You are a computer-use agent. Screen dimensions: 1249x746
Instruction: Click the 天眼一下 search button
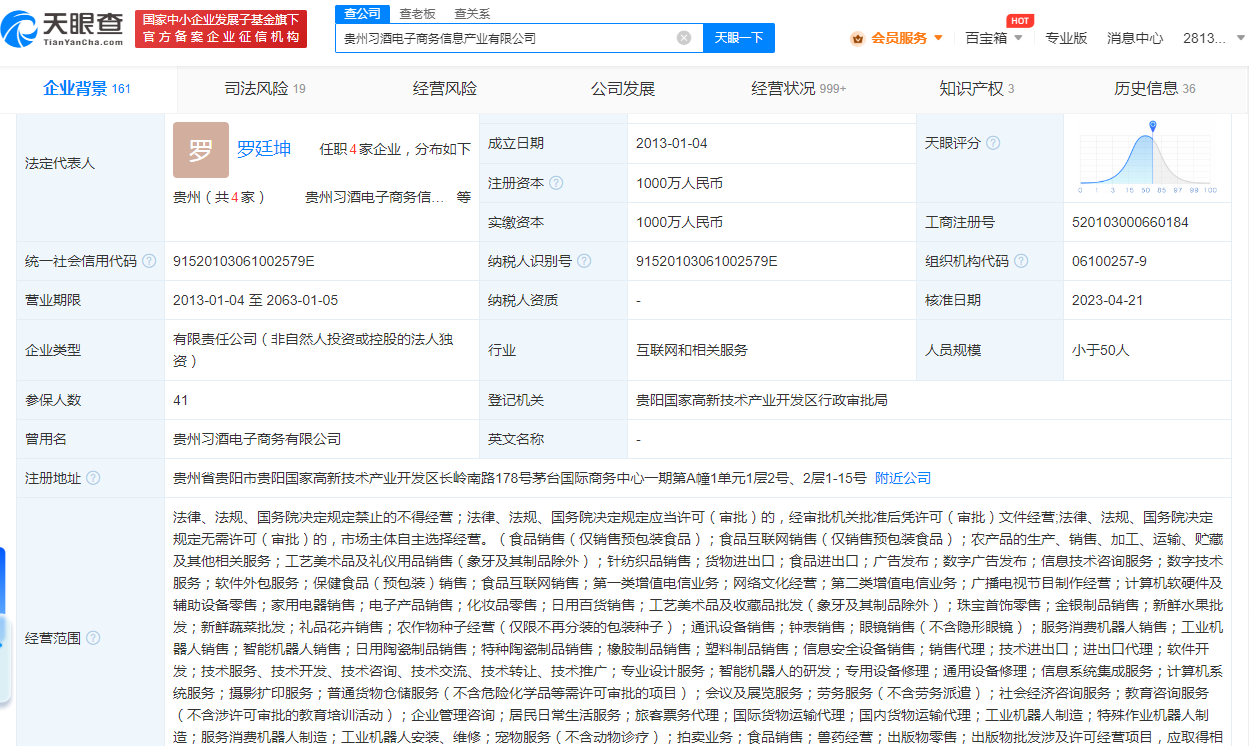(x=739, y=38)
